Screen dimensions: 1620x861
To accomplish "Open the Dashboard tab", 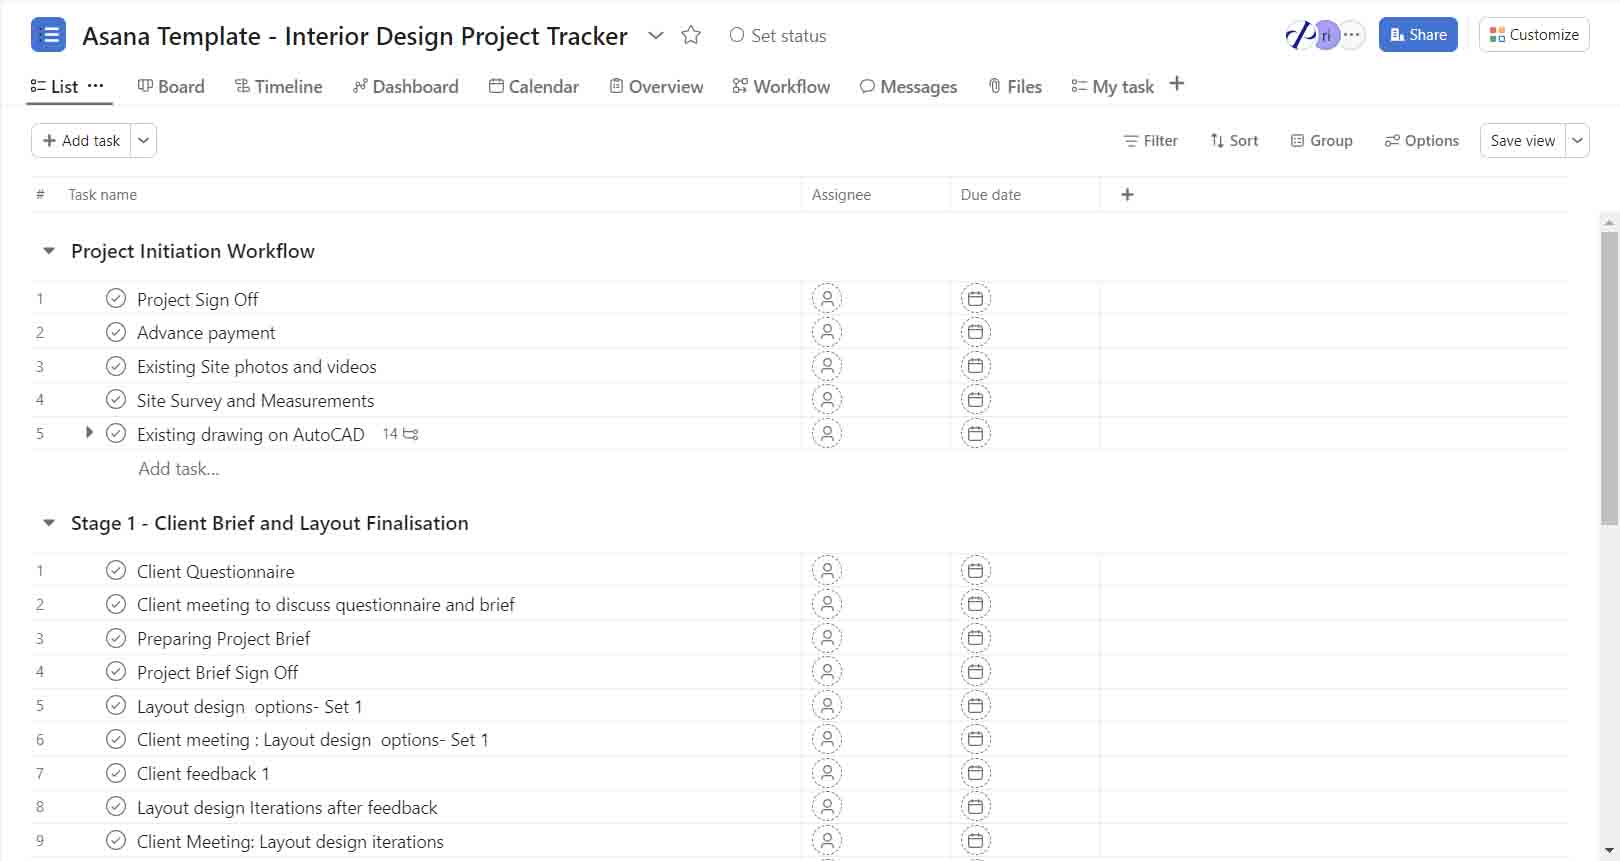I will (405, 87).
